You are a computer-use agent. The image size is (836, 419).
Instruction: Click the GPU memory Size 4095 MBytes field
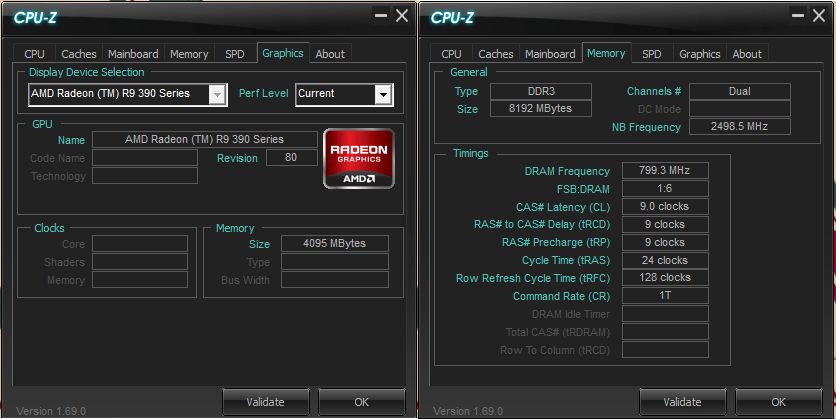[x=335, y=244]
